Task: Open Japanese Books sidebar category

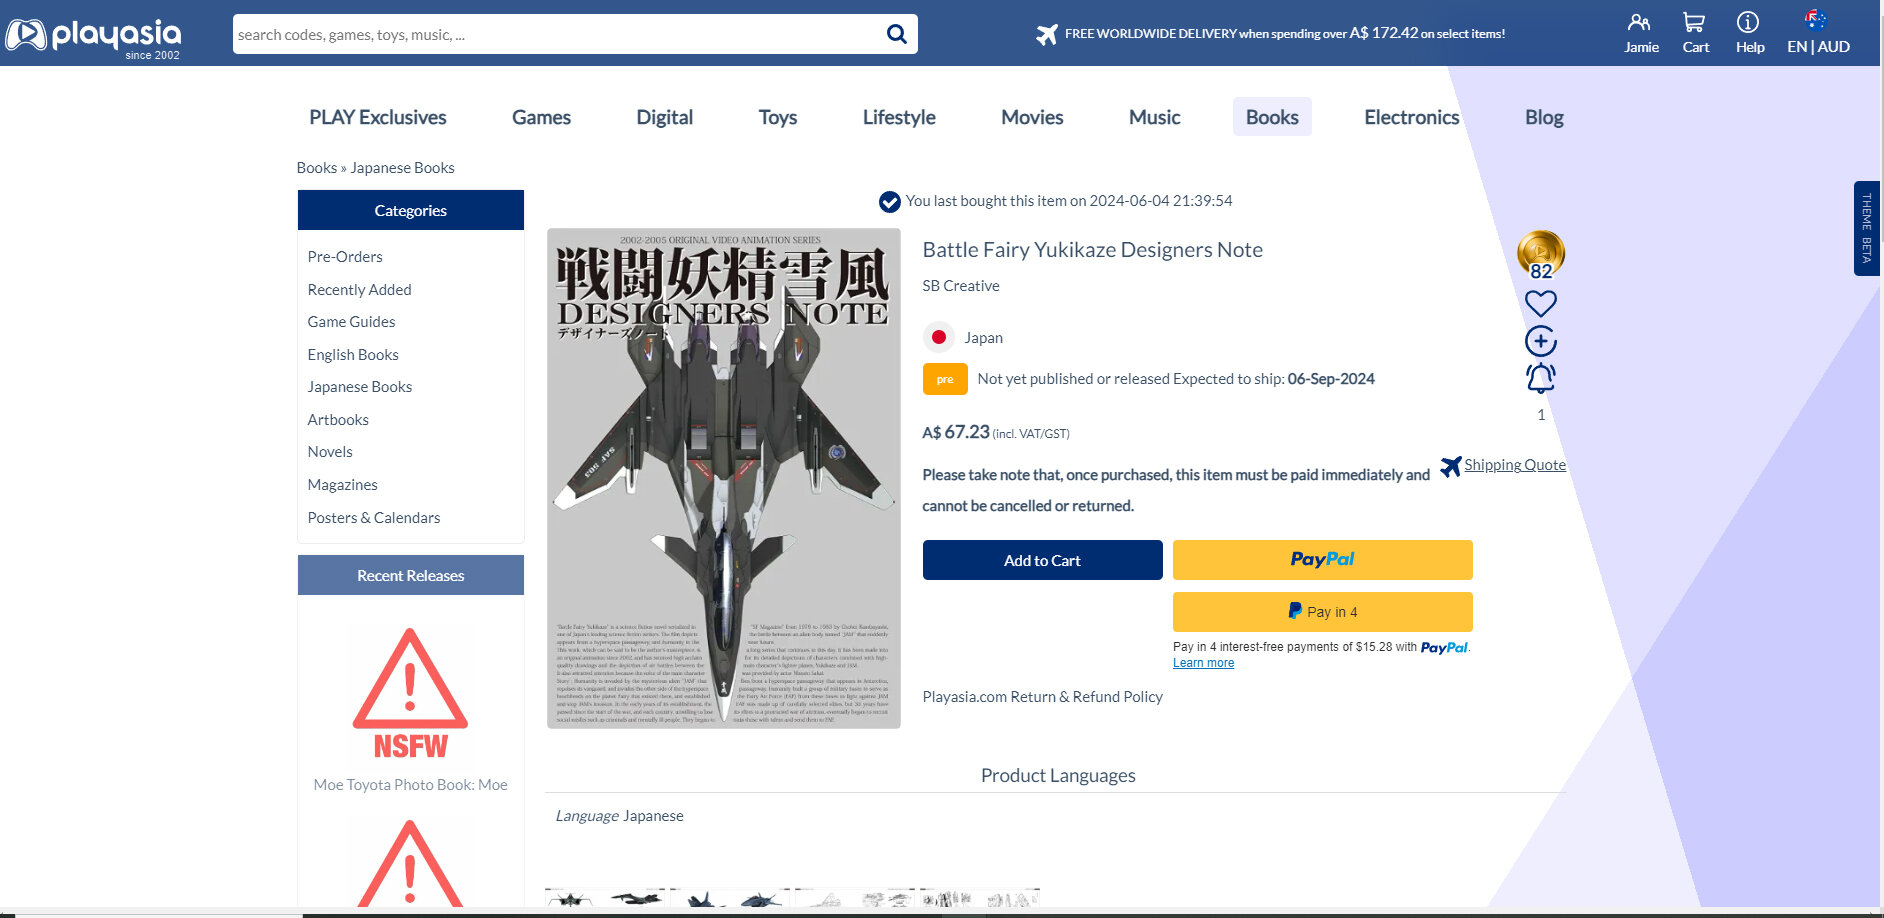Action: (359, 387)
